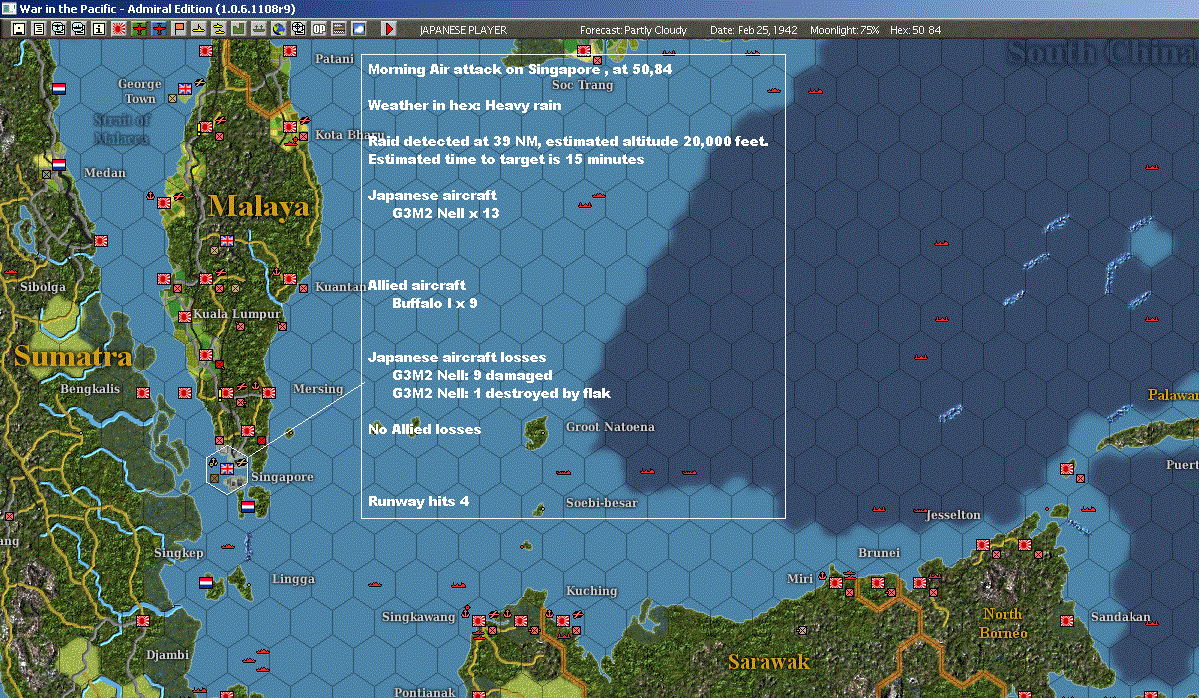Click the grey ship silhouette toolbar icon
1199x698 pixels.
258,29
